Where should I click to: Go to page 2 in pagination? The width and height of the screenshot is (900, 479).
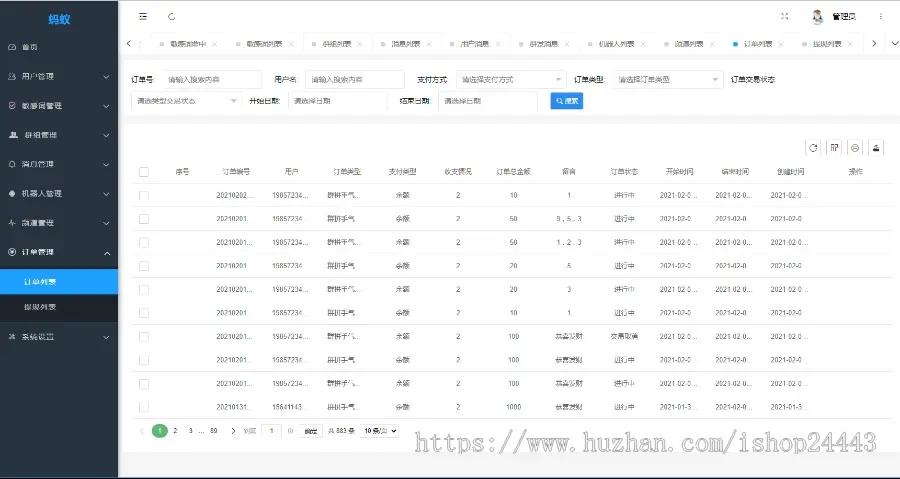point(175,431)
